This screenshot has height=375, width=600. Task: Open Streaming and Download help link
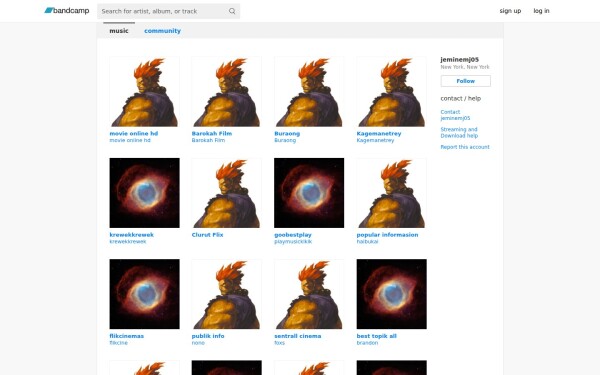click(459, 132)
